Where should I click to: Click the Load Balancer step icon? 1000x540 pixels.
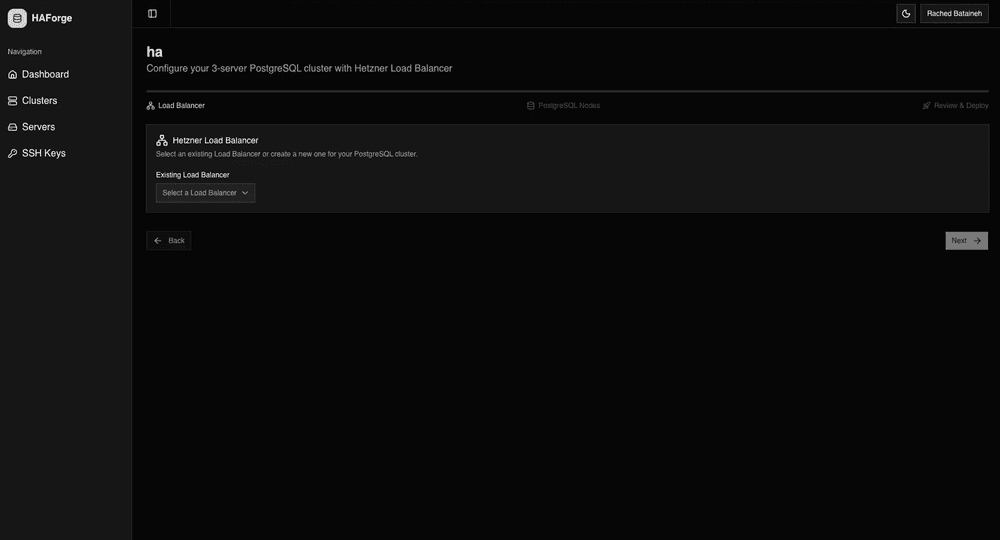tap(151, 106)
